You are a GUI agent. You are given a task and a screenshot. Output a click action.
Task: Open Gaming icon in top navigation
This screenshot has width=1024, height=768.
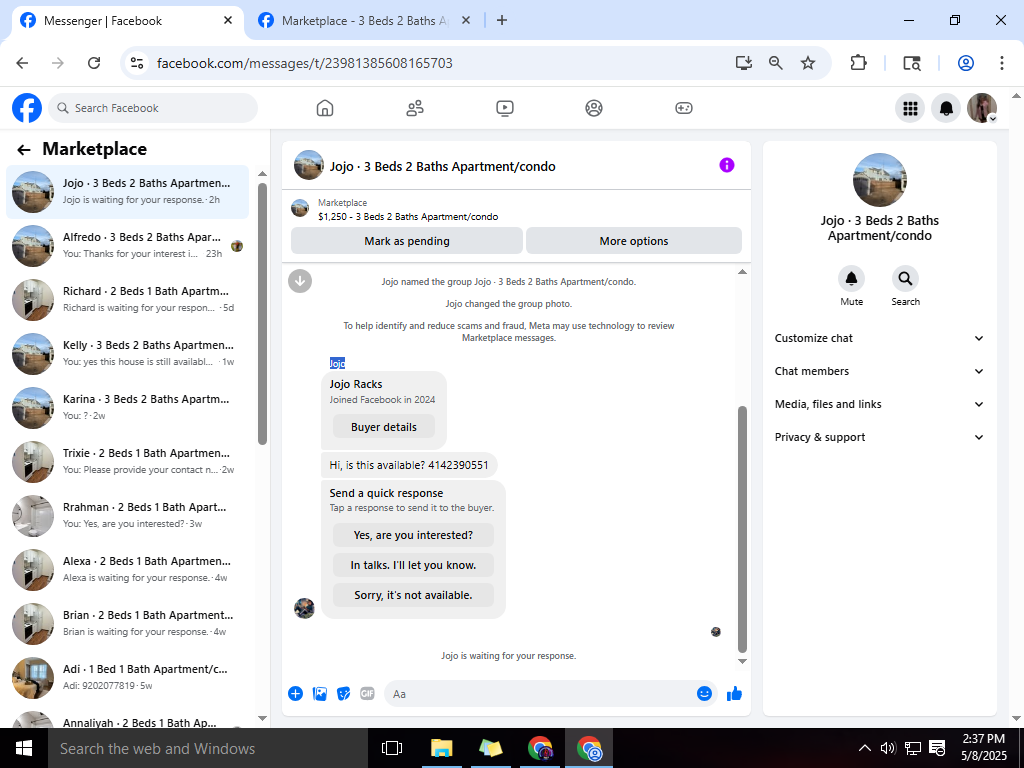click(x=684, y=108)
